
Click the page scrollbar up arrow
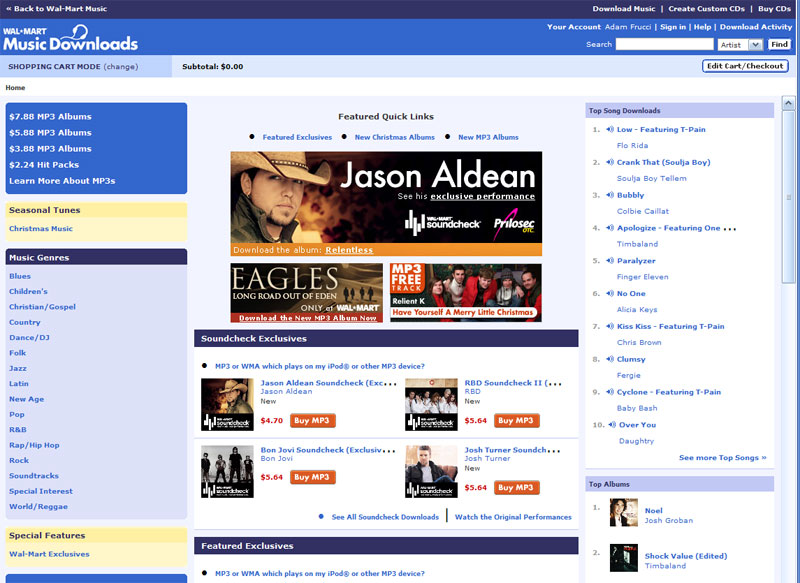tap(788, 104)
